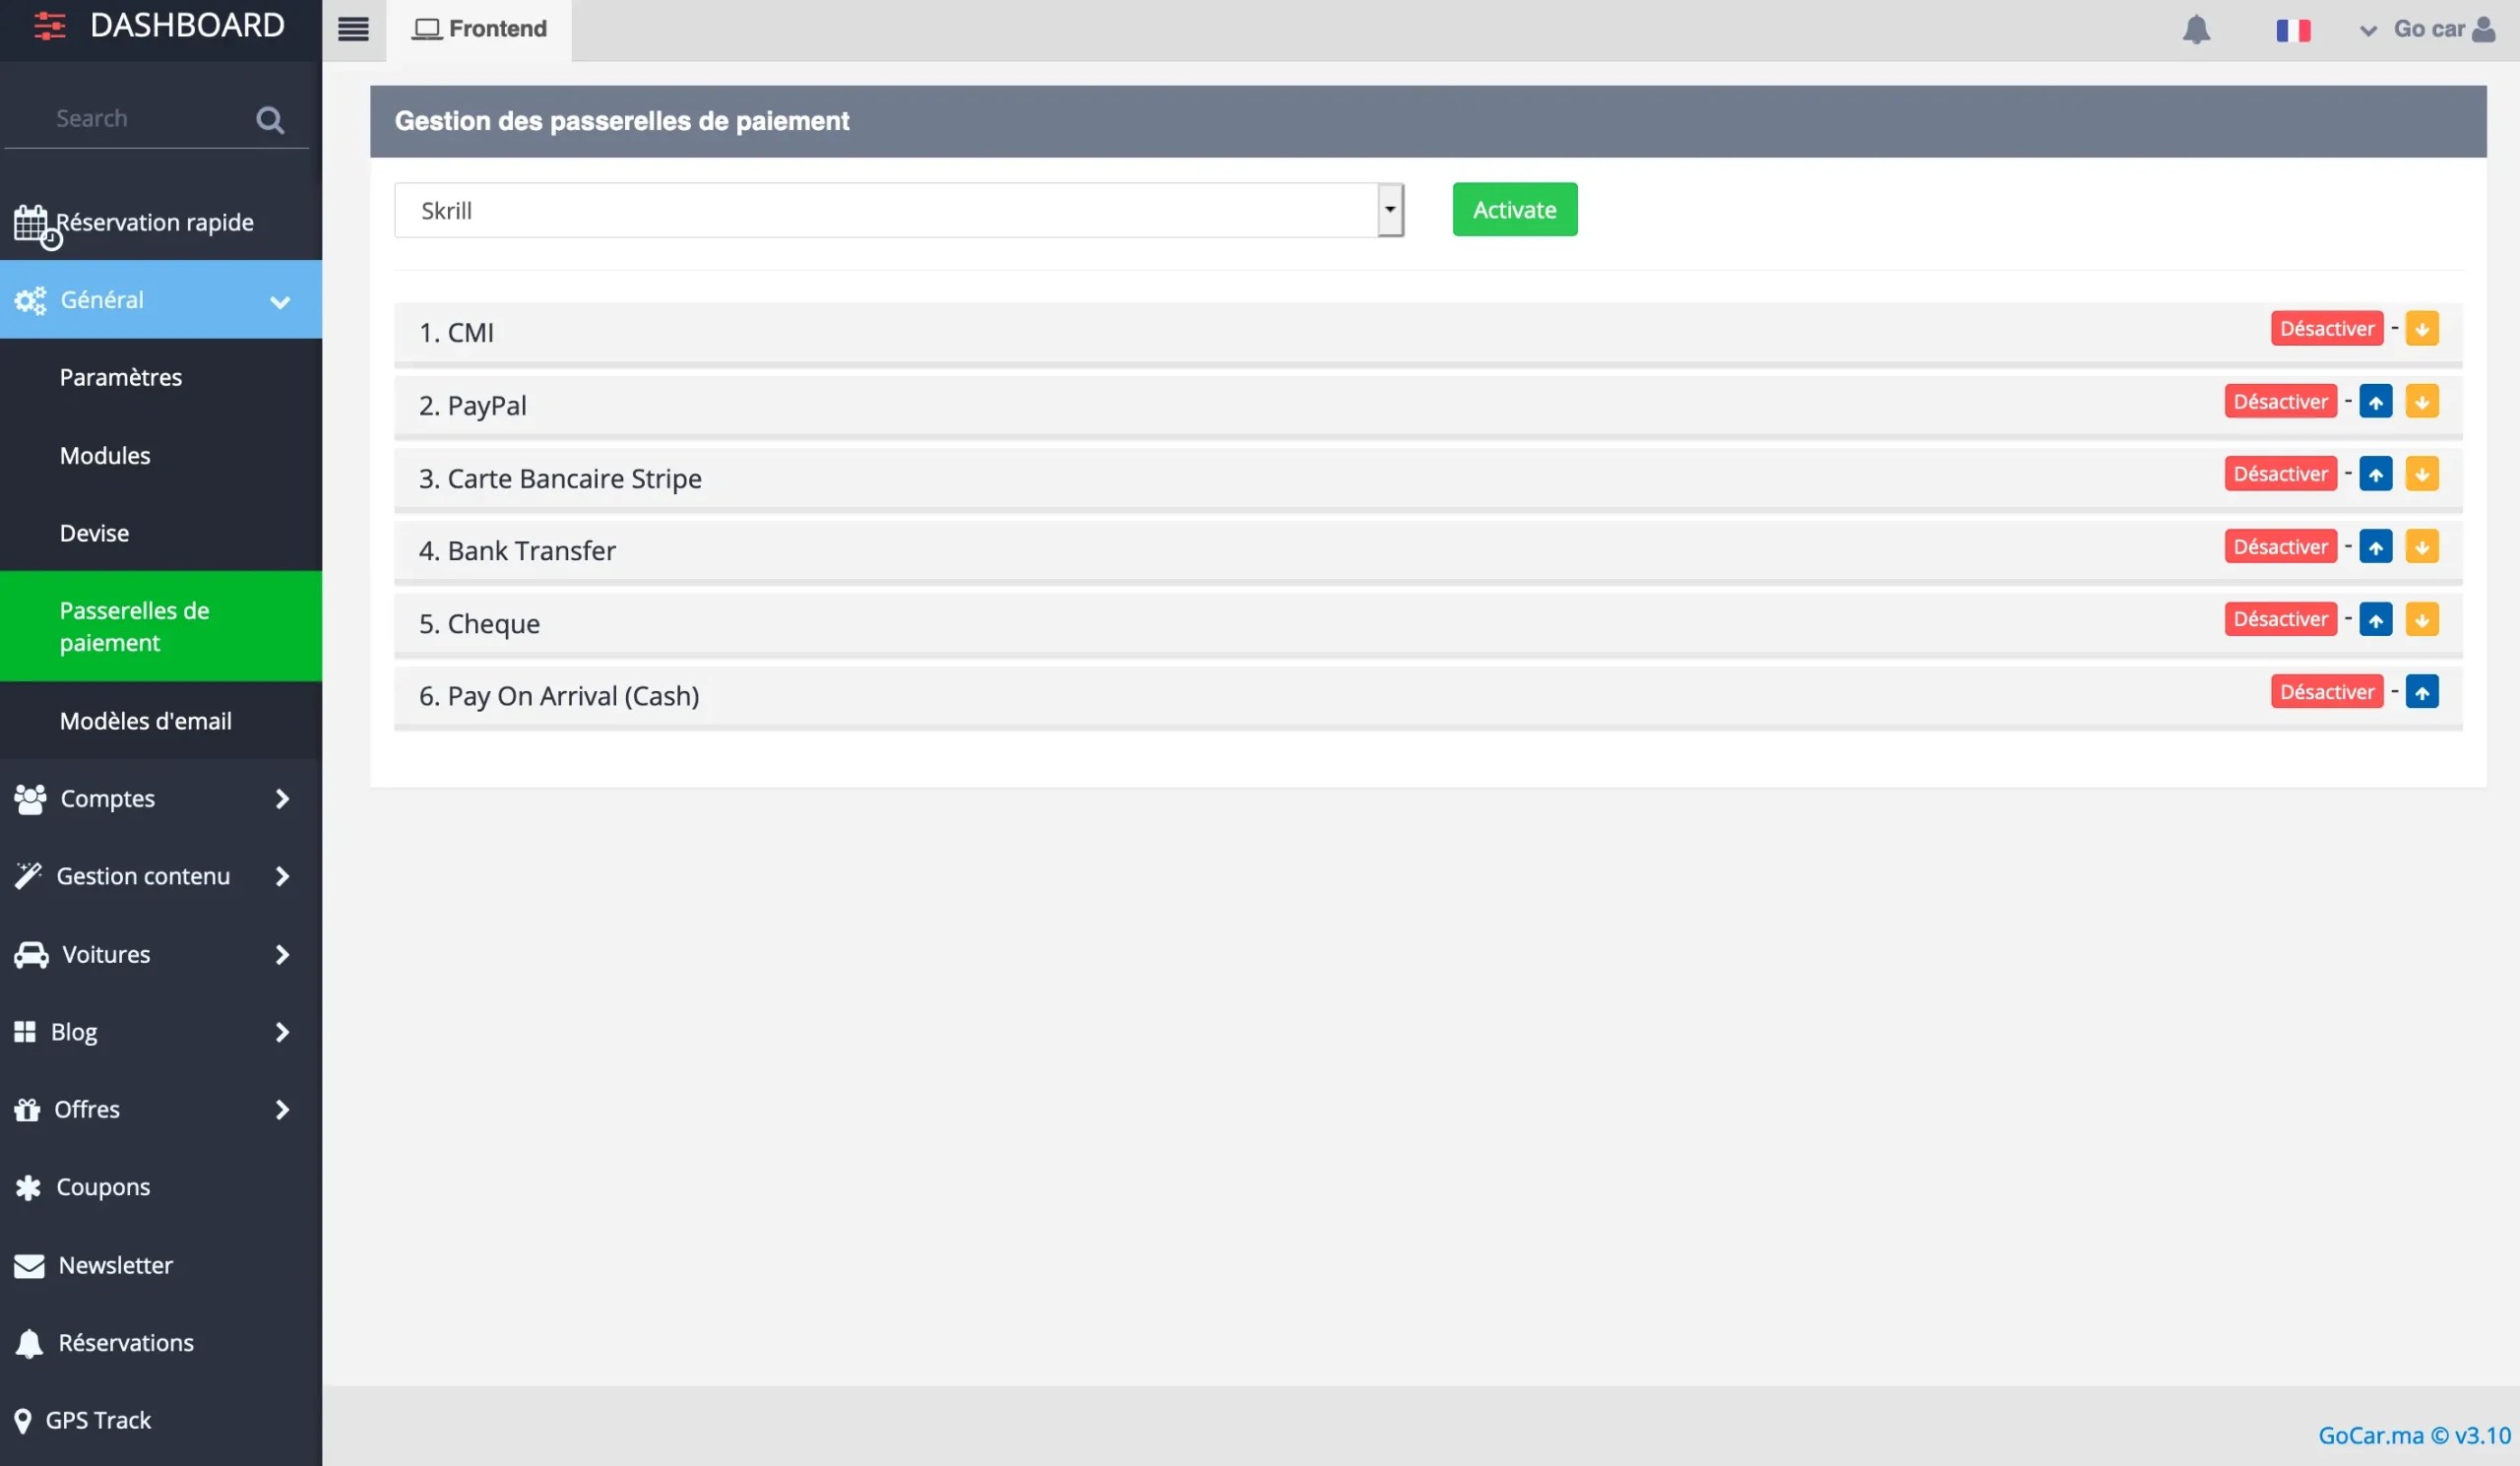This screenshot has height=1466, width=2520.
Task: Switch to the Frontend tab
Action: click(479, 30)
